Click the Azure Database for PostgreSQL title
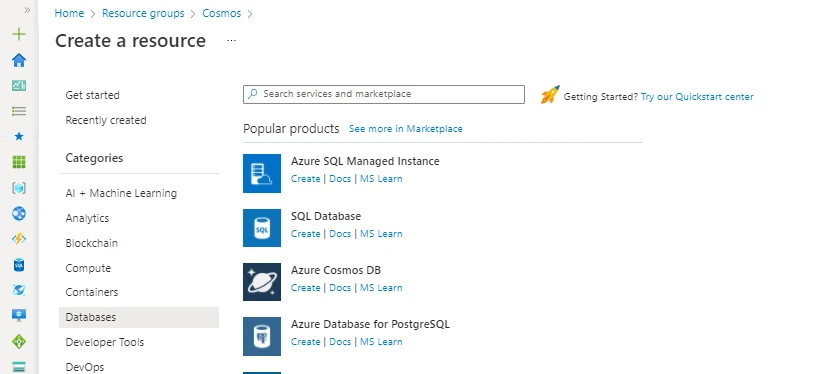Viewport: 819px width, 374px height. (x=370, y=324)
